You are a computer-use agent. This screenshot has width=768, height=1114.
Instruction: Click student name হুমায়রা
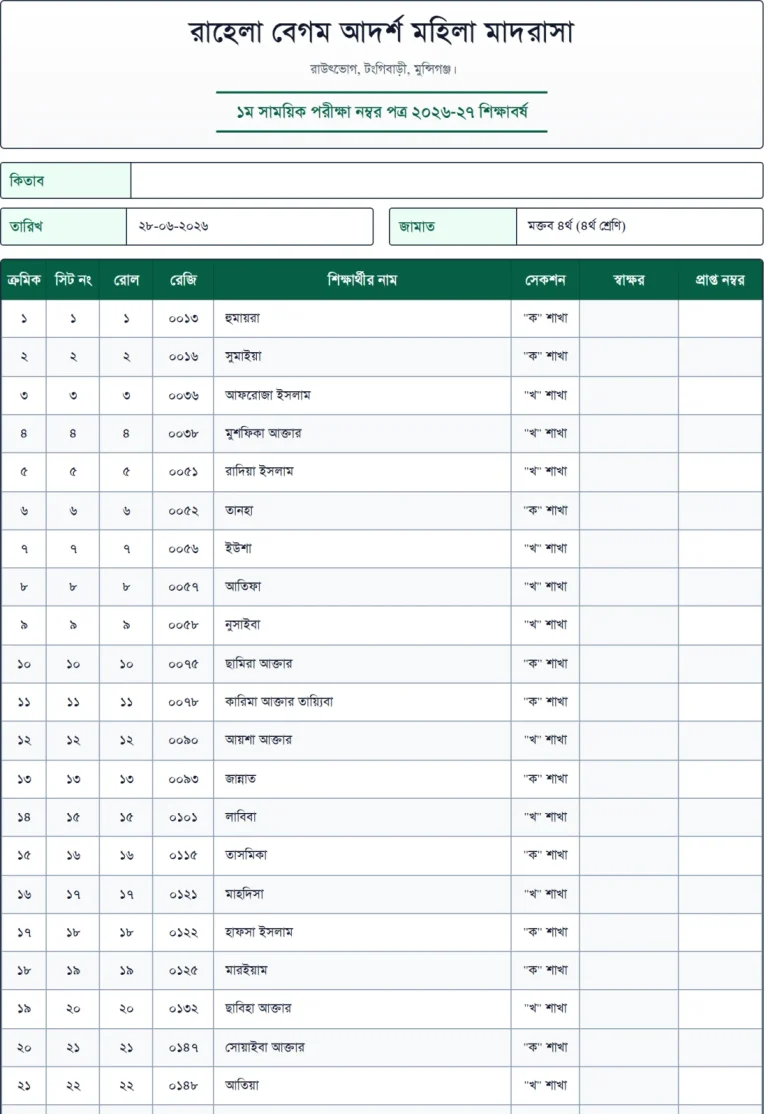[x=242, y=318]
